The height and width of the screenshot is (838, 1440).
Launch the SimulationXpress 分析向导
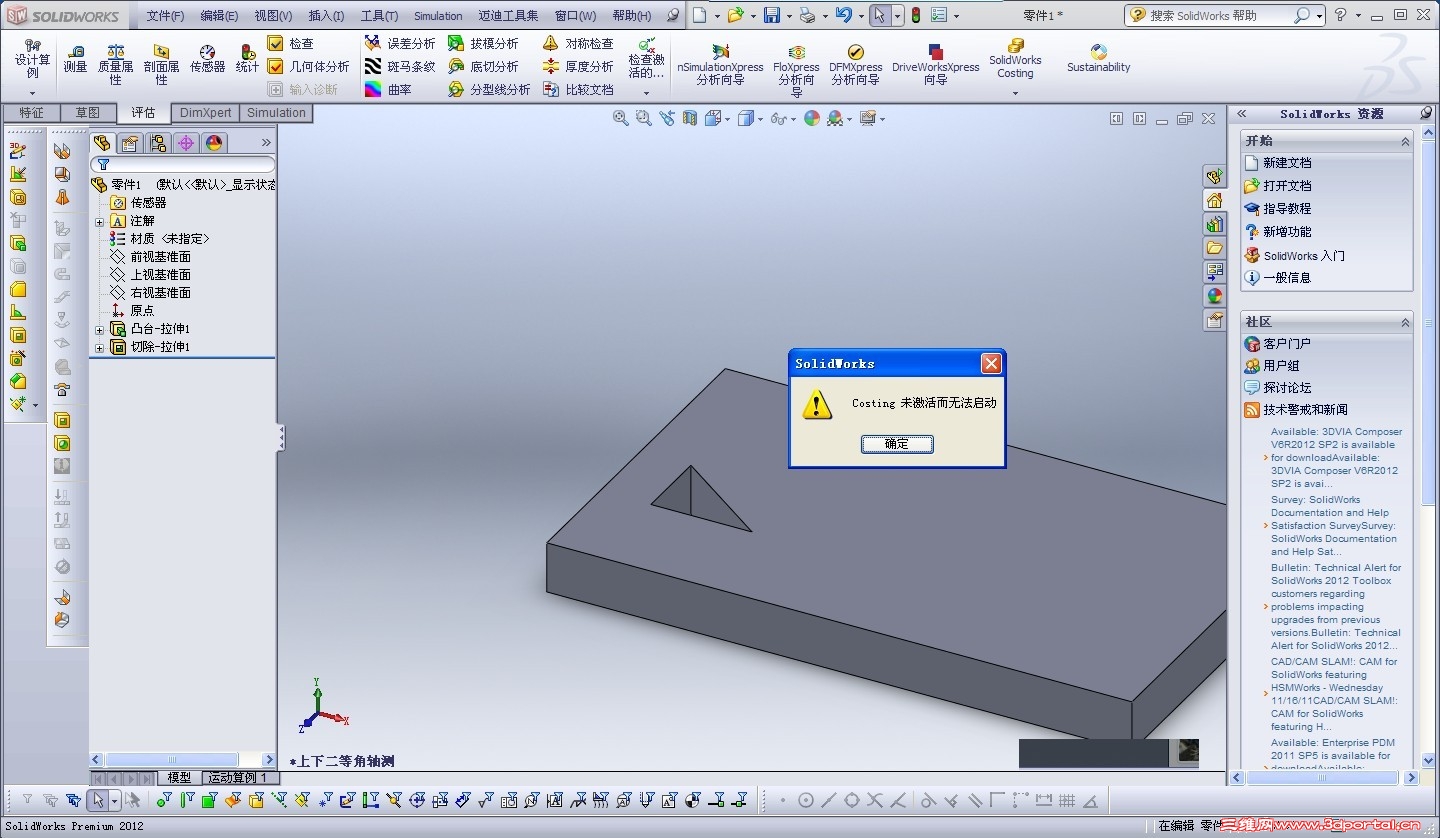pyautogui.click(x=720, y=65)
